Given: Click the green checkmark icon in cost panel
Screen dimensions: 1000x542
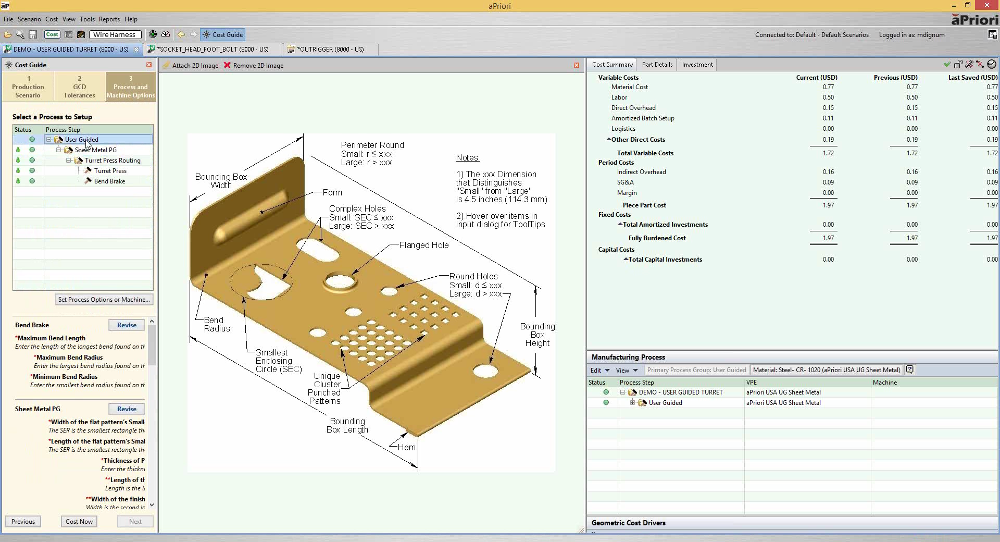Looking at the screenshot, I should (947, 64).
